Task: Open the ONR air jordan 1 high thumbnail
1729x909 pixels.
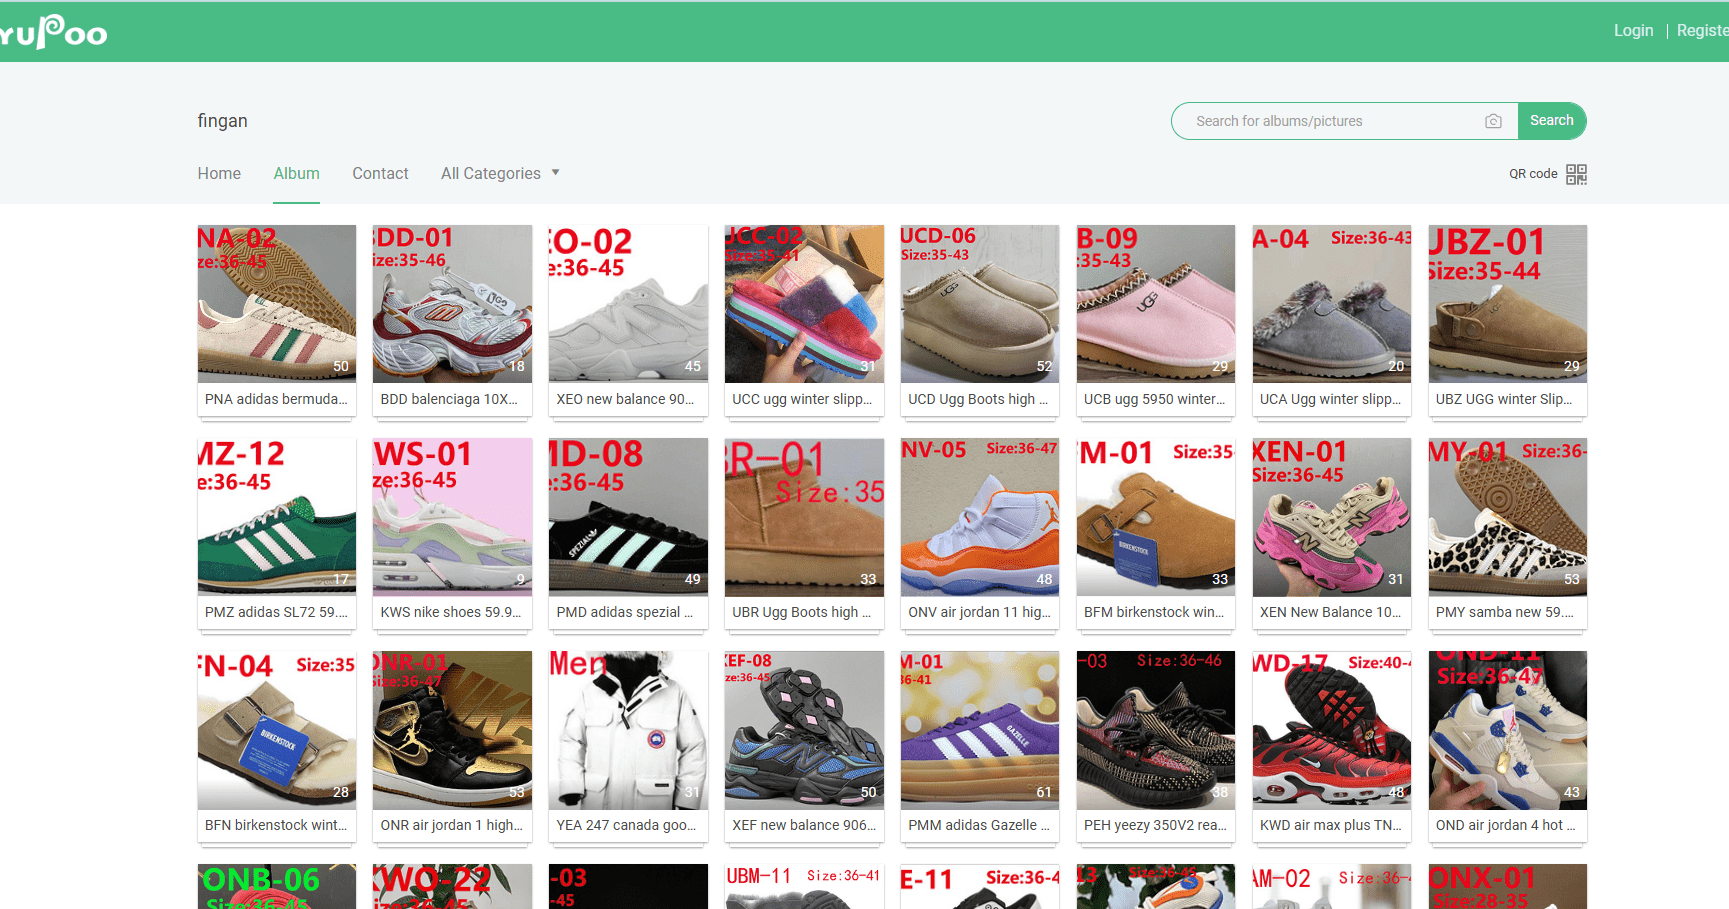Action: pyautogui.click(x=453, y=730)
